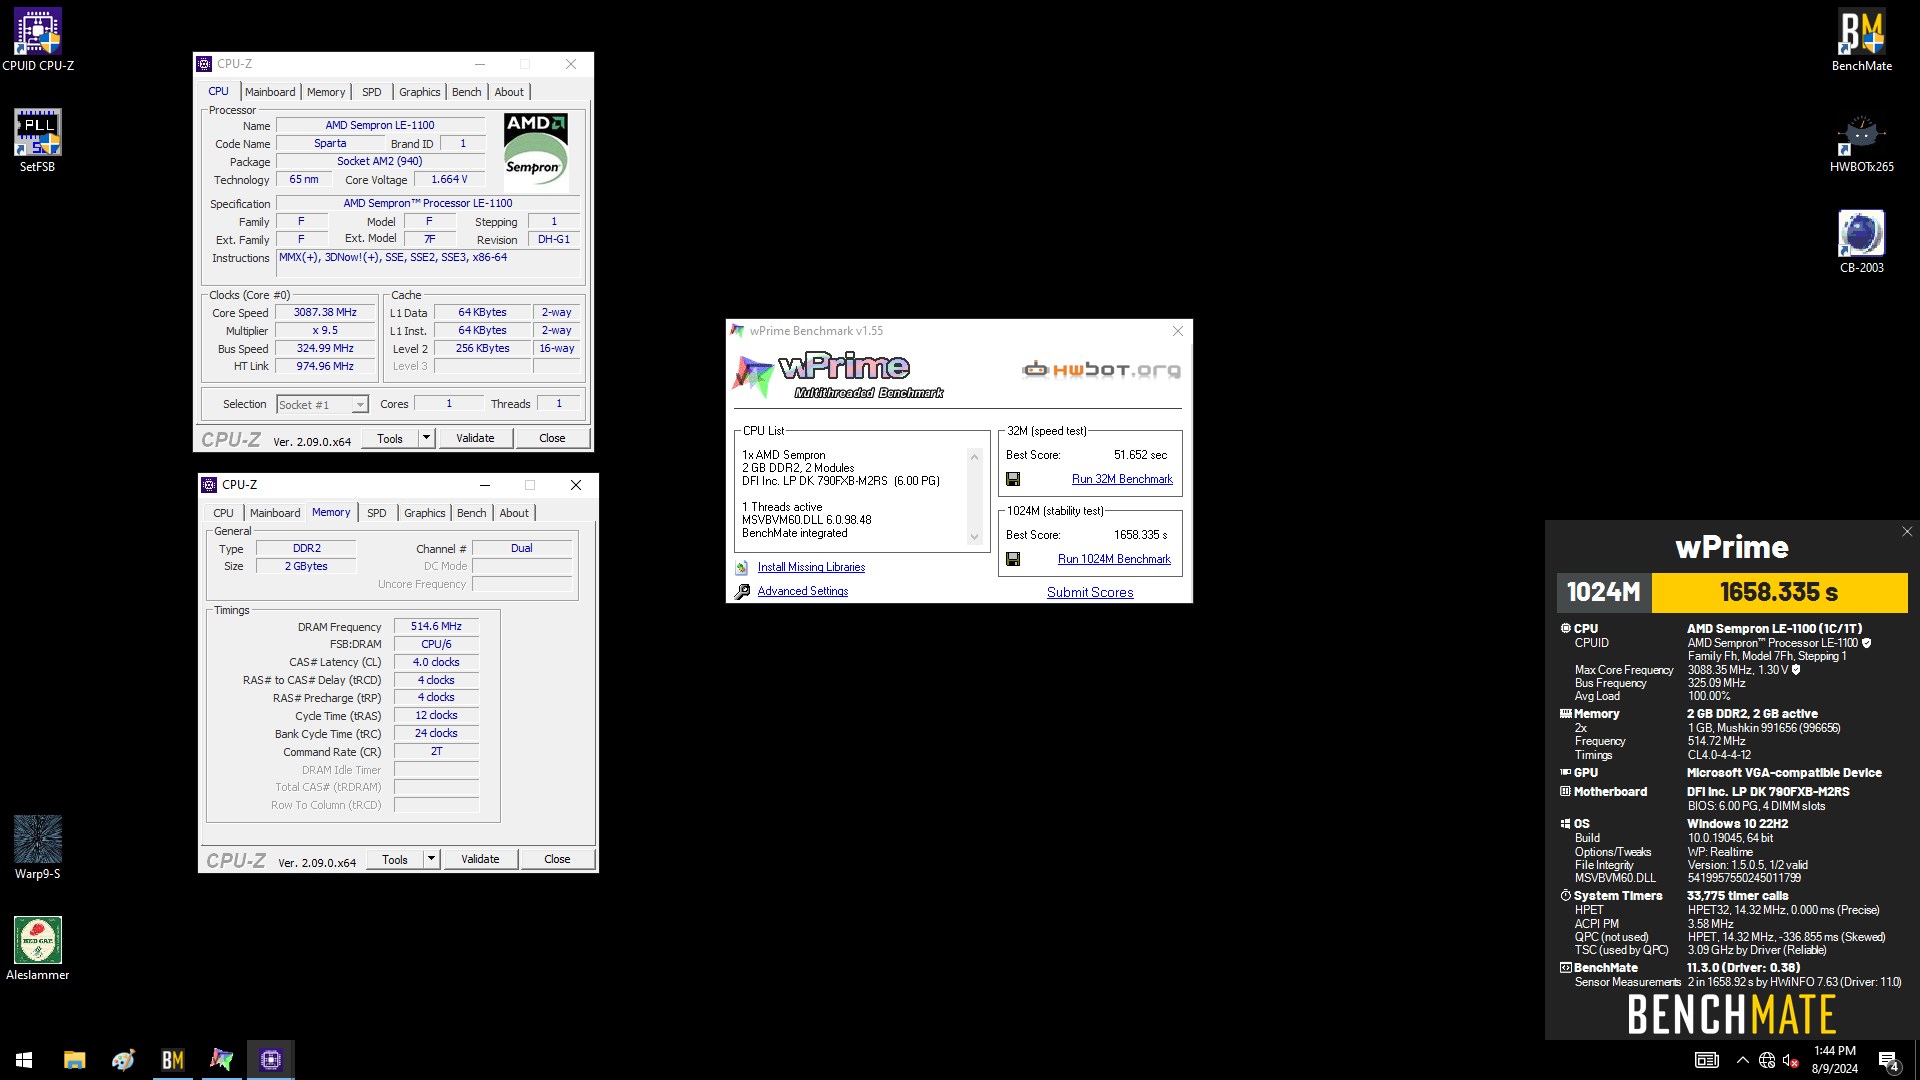Open SPD tab in upper CPU-Z
Viewport: 1920px width, 1080px height.
coord(372,92)
